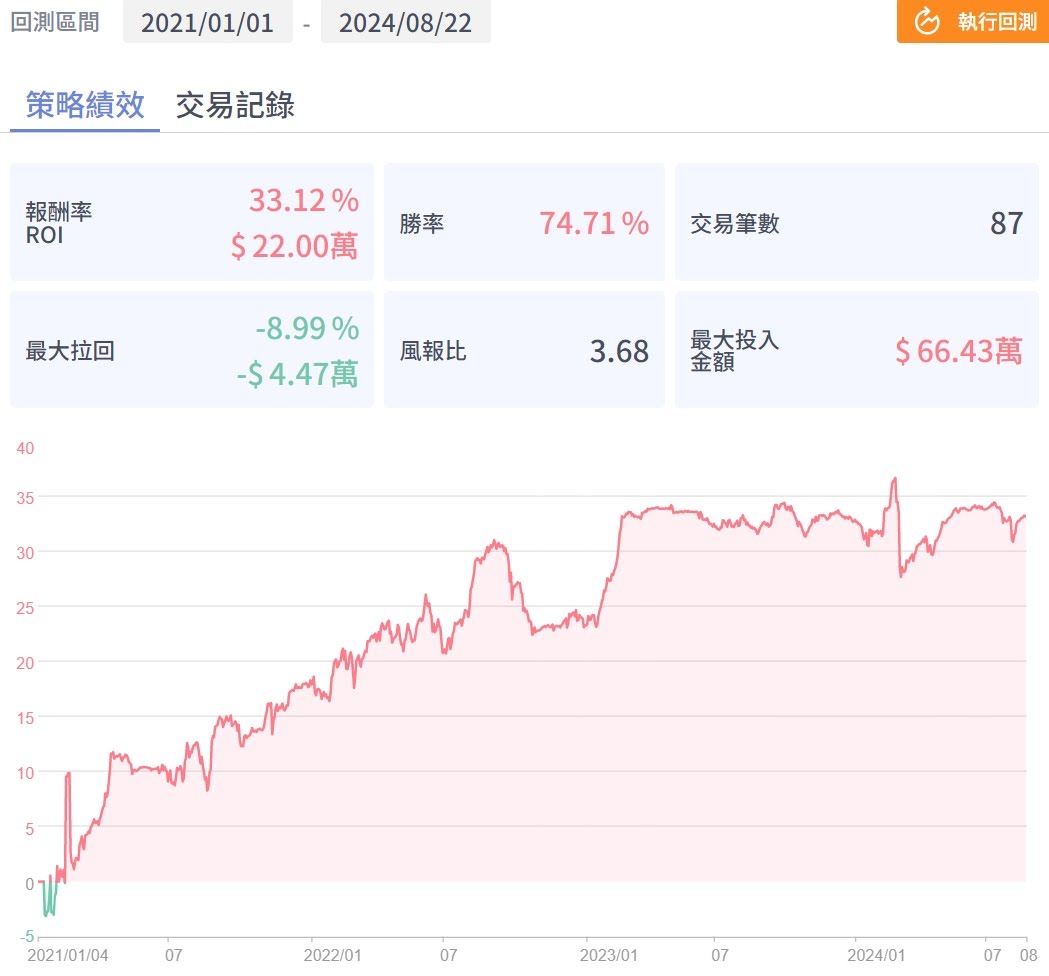Open the end date 2024/08/22 field
Screen dimensions: 1049x976
coord(405,22)
